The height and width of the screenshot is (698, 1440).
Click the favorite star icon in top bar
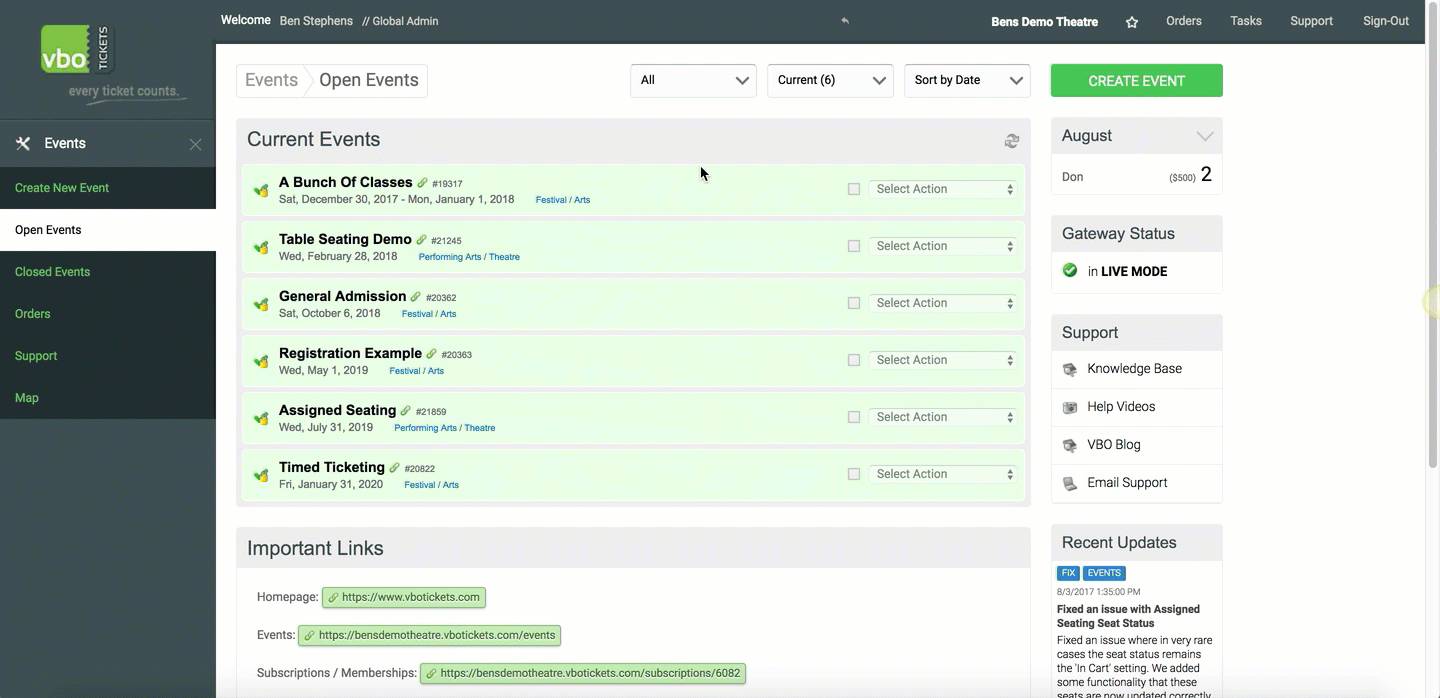pos(1132,22)
